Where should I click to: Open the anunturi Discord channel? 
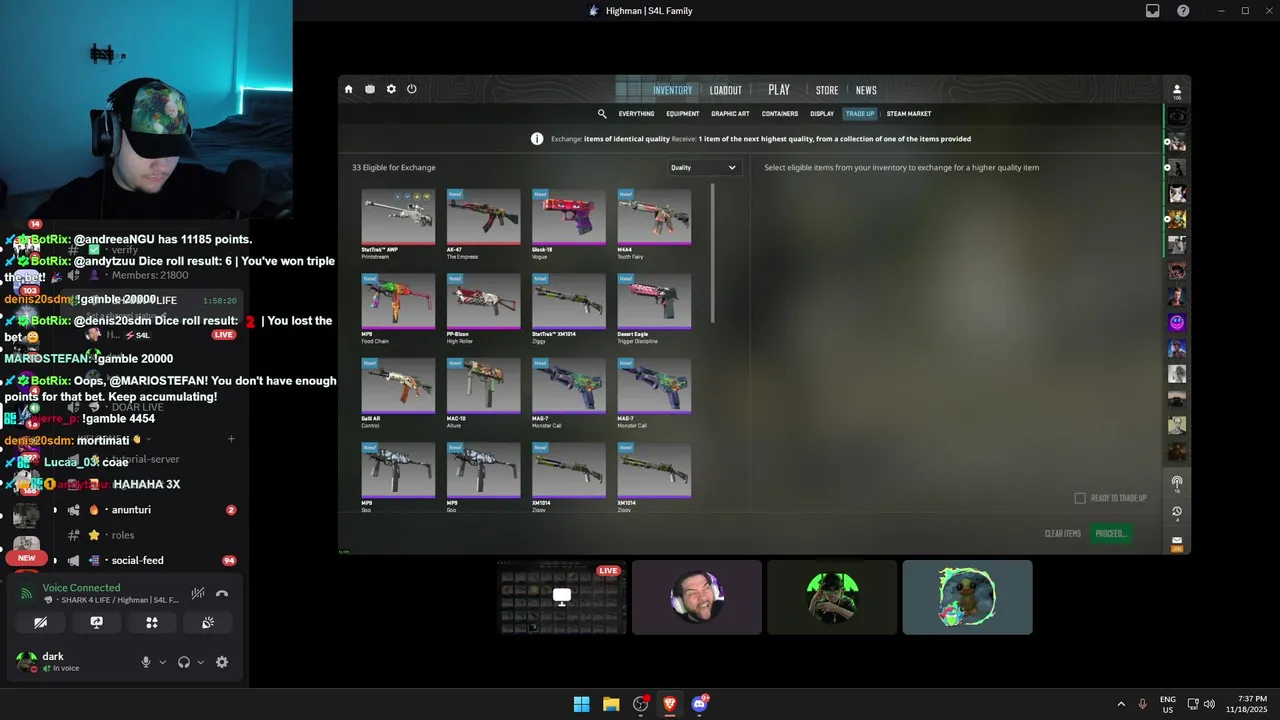(131, 510)
